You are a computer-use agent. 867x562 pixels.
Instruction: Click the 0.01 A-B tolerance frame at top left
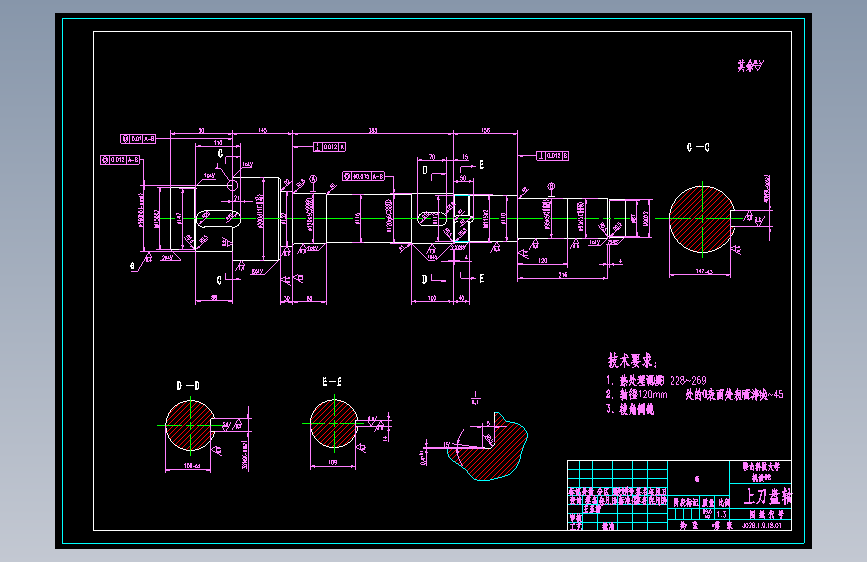point(138,138)
